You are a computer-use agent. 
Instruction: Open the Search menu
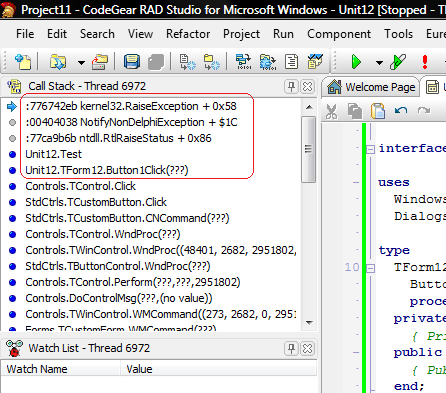[97, 34]
